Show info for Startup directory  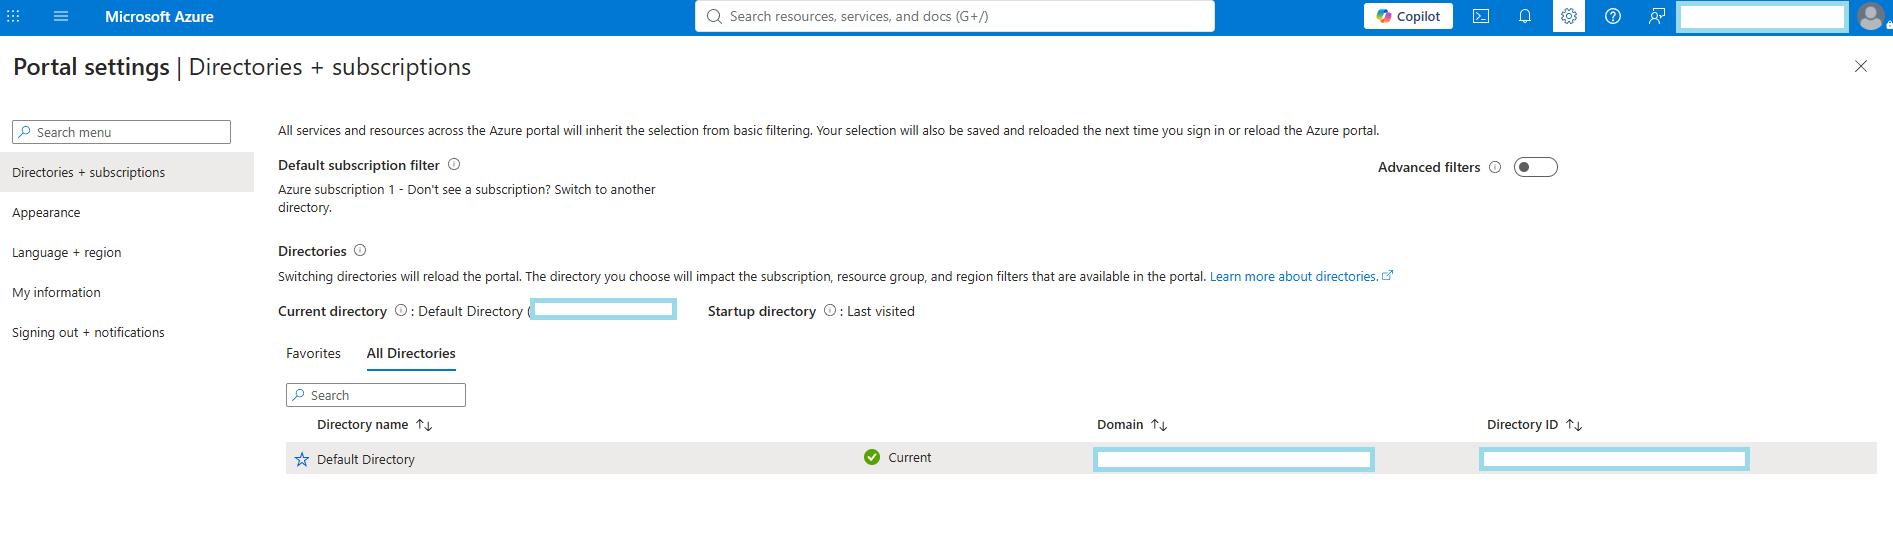(830, 310)
